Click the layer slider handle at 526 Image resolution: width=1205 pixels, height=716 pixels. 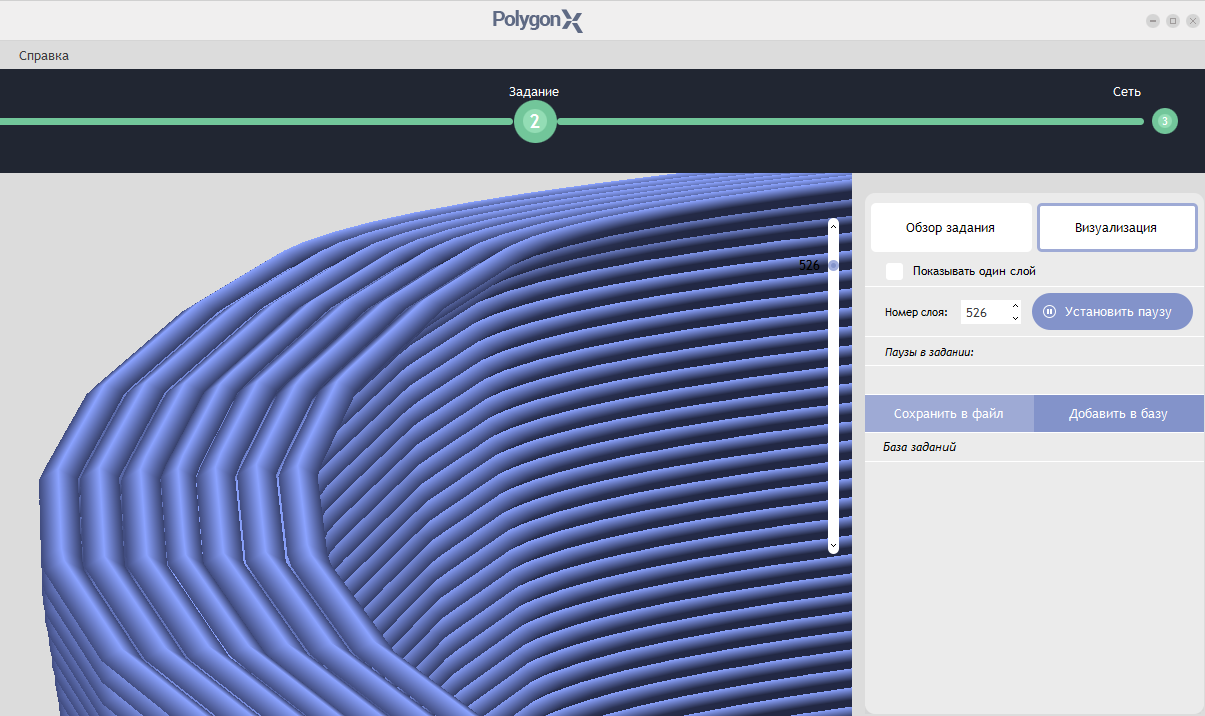pos(833,266)
